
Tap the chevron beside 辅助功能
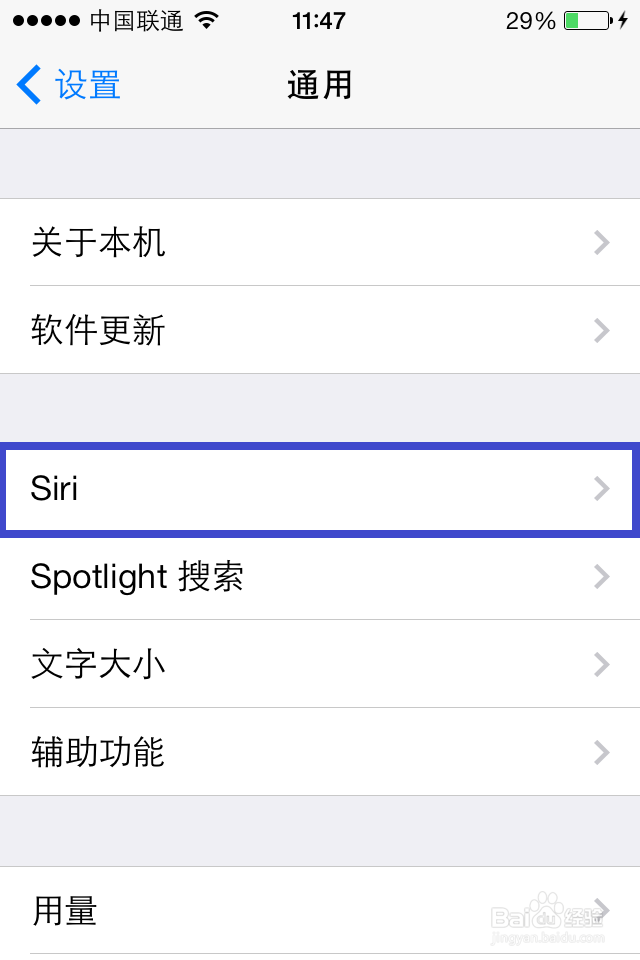pos(601,752)
